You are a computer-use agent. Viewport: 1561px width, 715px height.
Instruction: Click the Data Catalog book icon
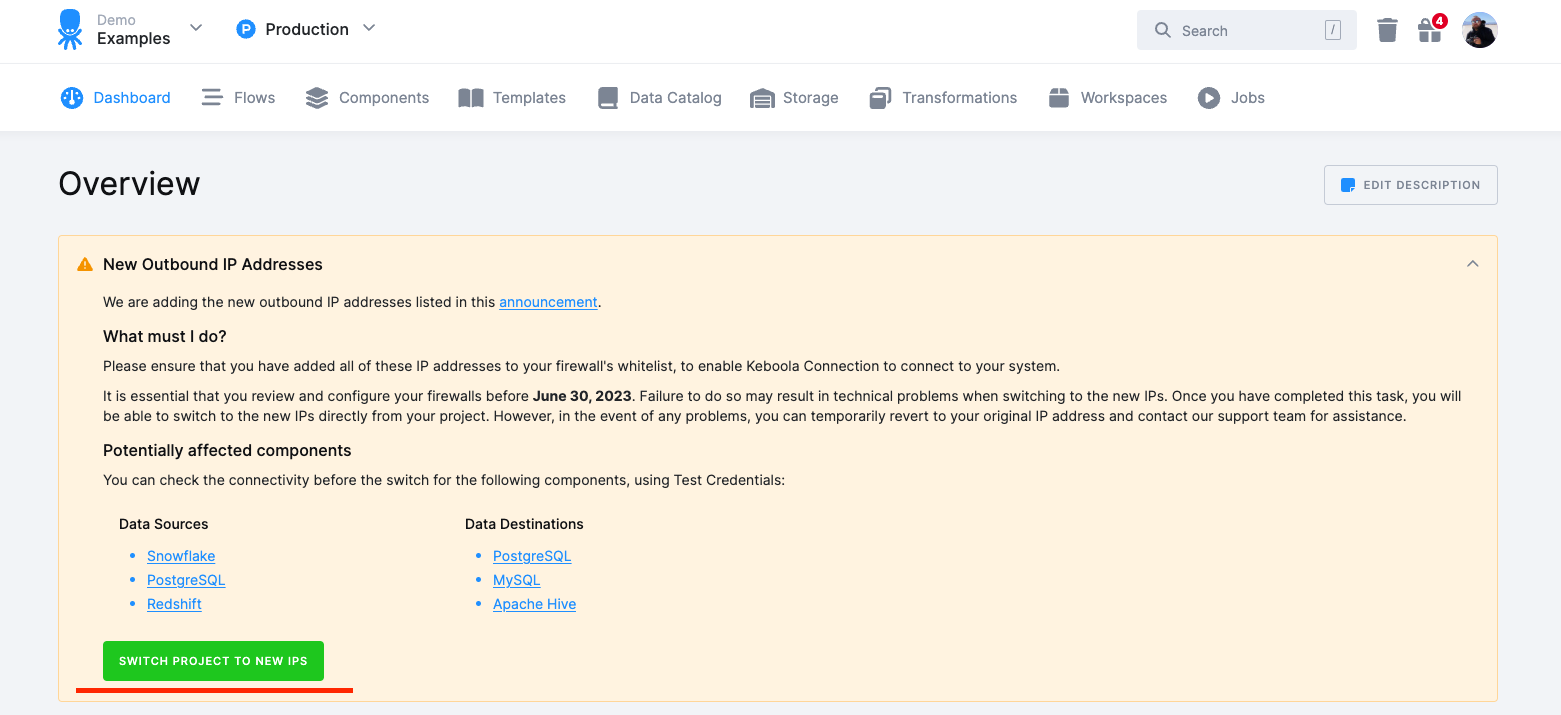(x=607, y=98)
